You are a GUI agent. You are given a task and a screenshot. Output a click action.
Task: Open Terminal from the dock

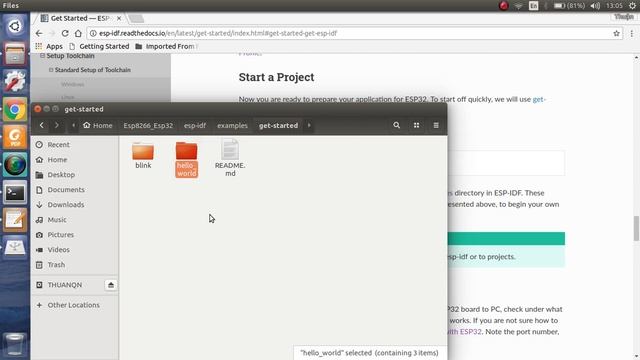coord(15,192)
